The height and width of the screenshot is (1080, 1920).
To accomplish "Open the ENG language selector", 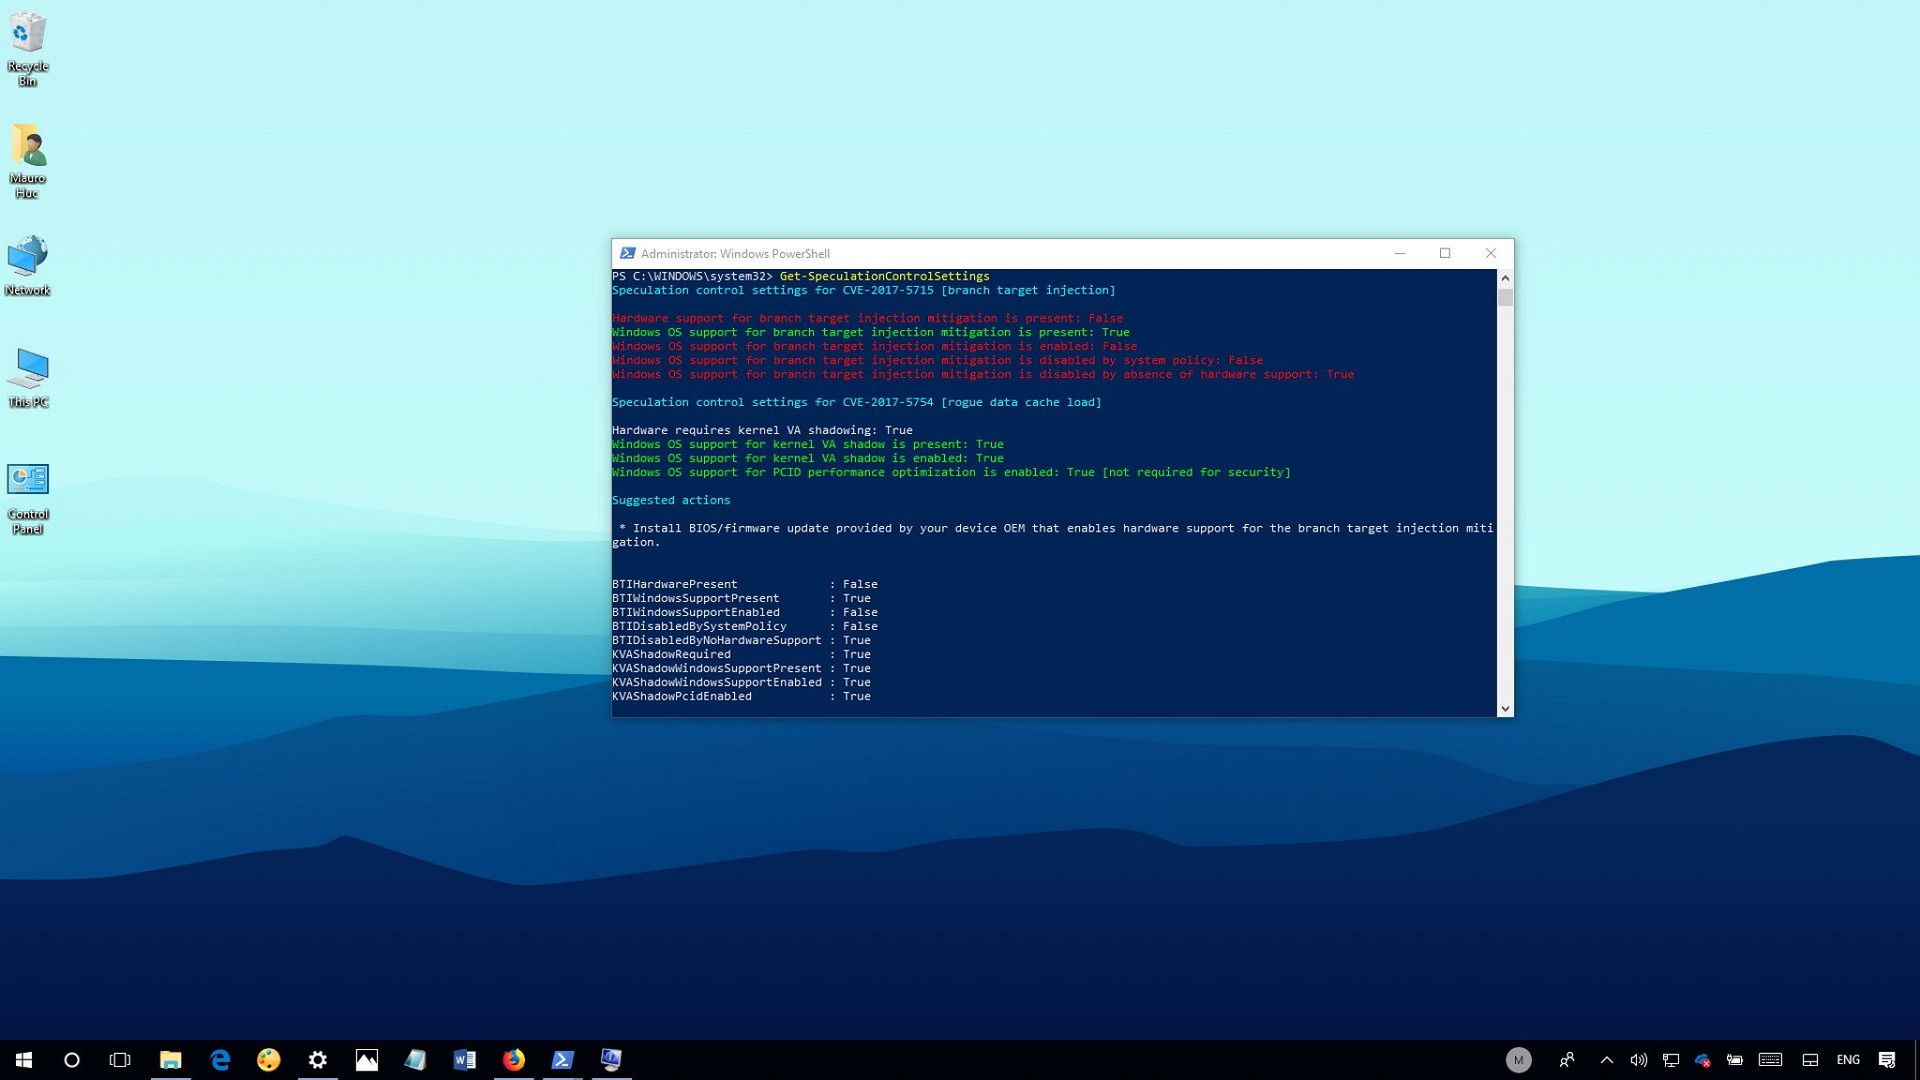I will (1848, 1060).
